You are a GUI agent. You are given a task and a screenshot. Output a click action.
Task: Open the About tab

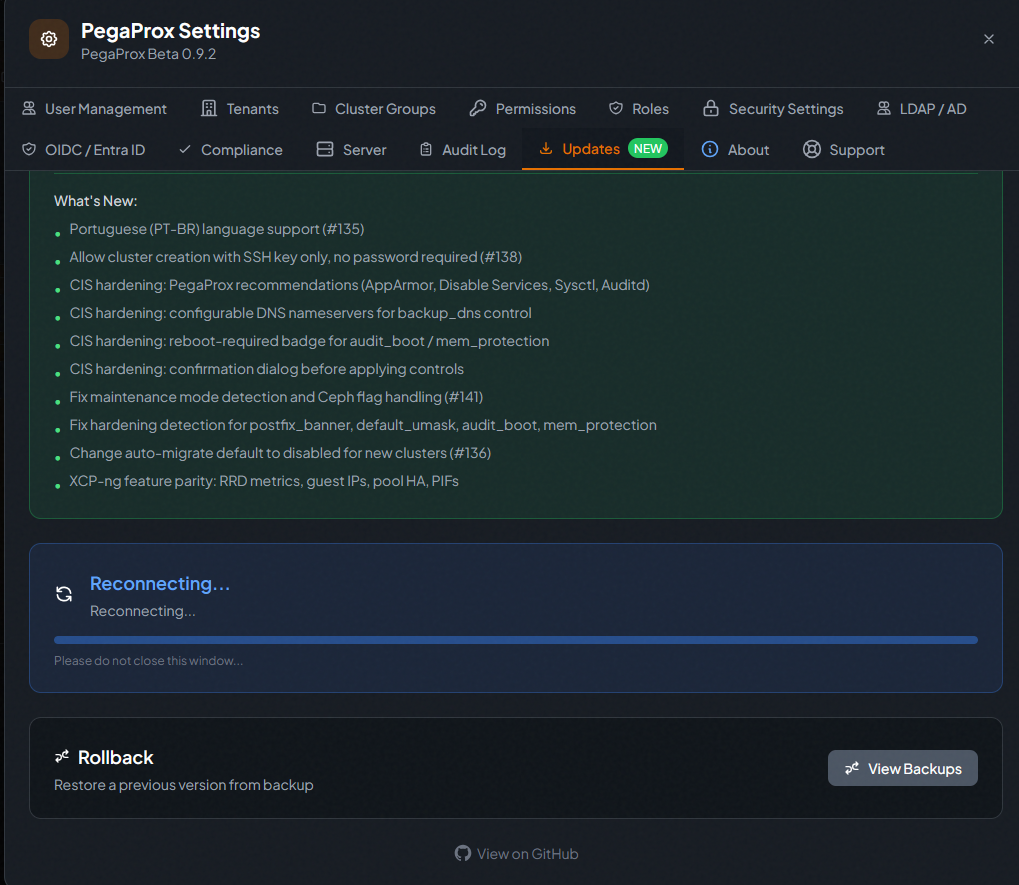point(735,149)
